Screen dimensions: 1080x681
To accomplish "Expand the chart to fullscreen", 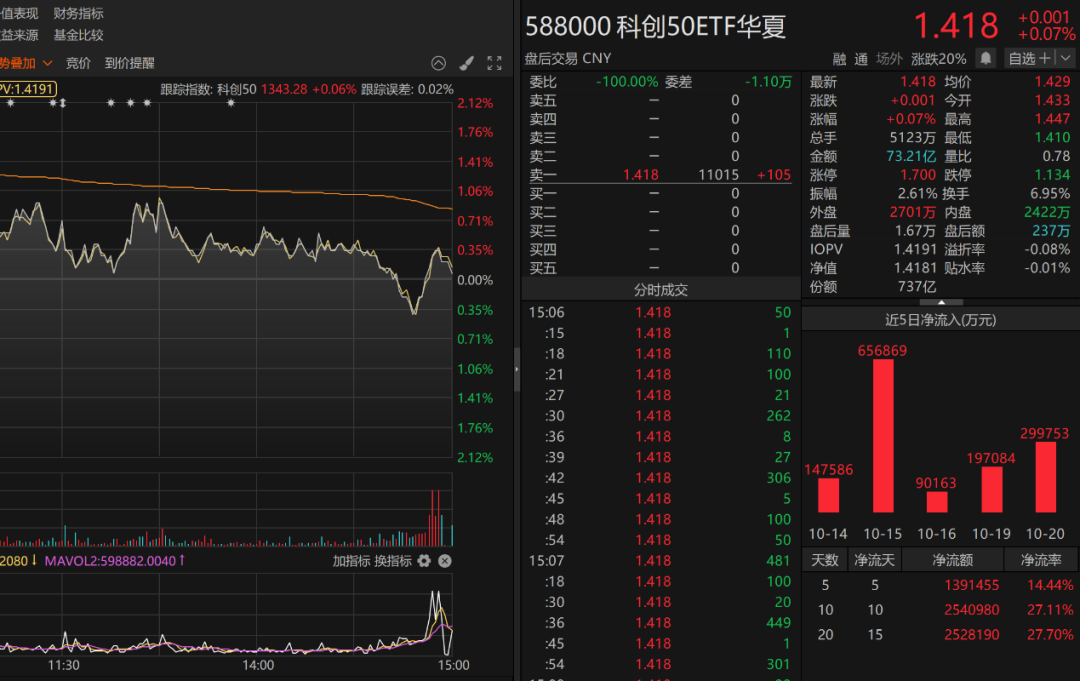I will coord(495,63).
